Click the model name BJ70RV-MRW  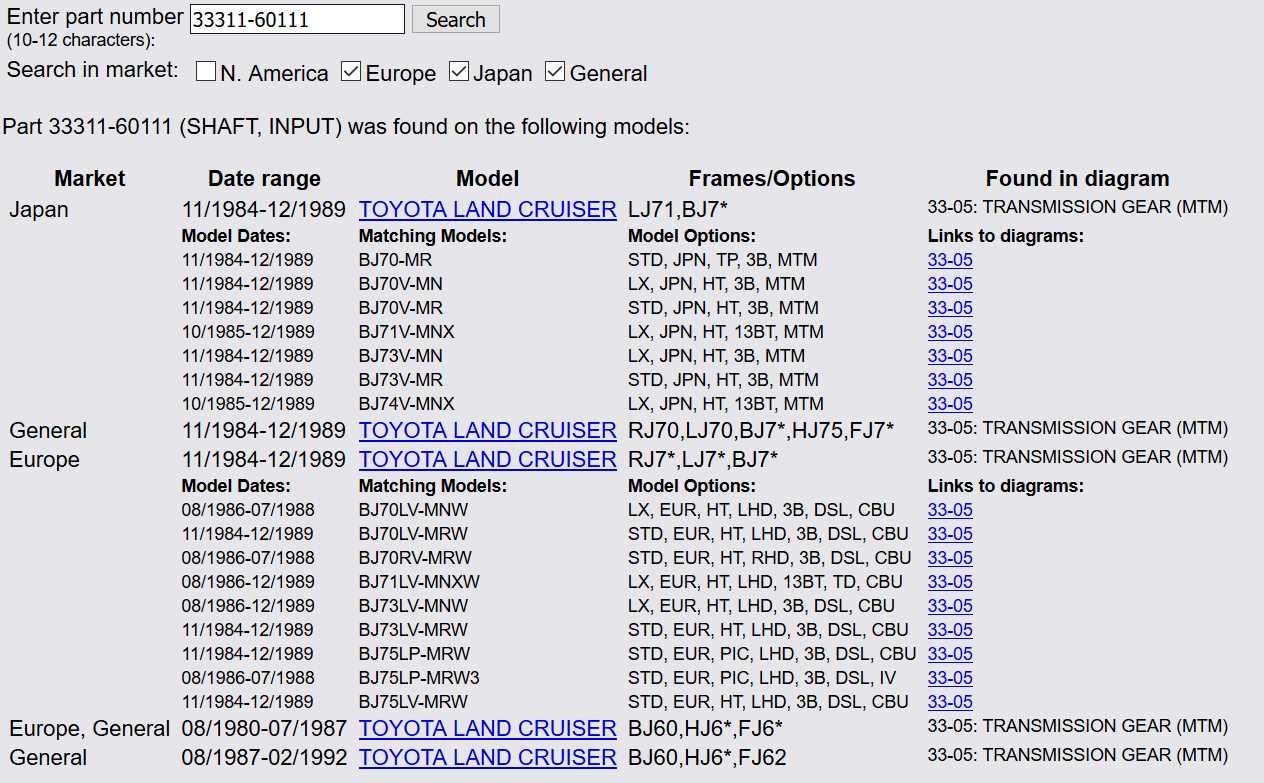[415, 558]
